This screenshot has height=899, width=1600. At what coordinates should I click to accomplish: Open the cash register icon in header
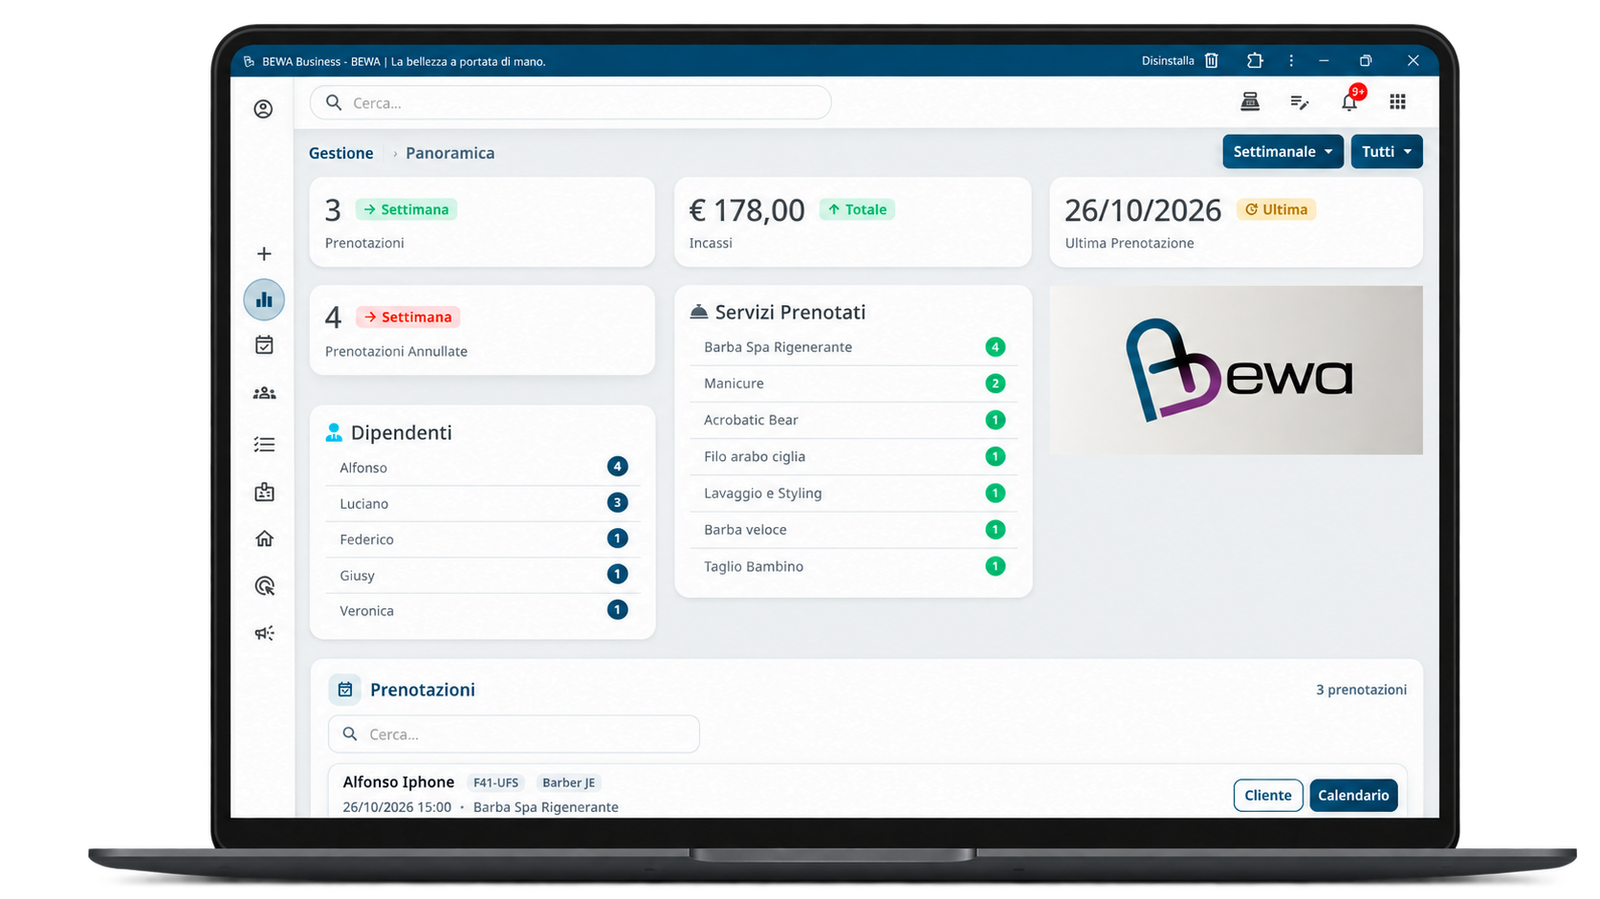coord(1250,101)
